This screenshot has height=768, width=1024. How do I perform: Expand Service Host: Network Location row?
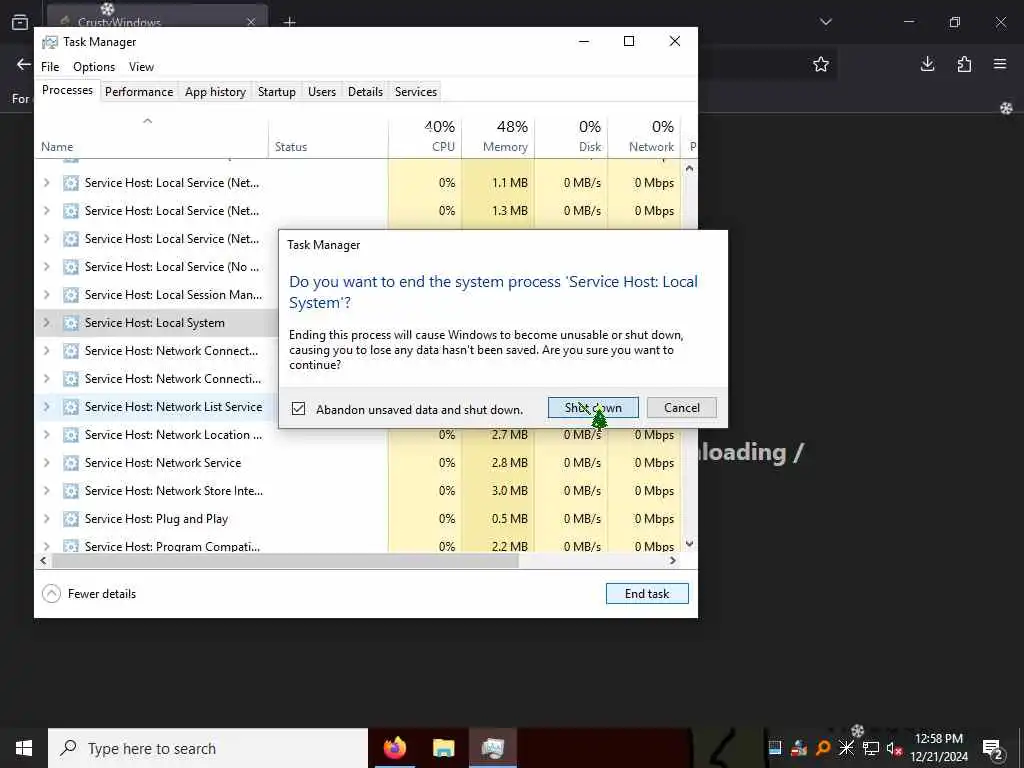46,435
